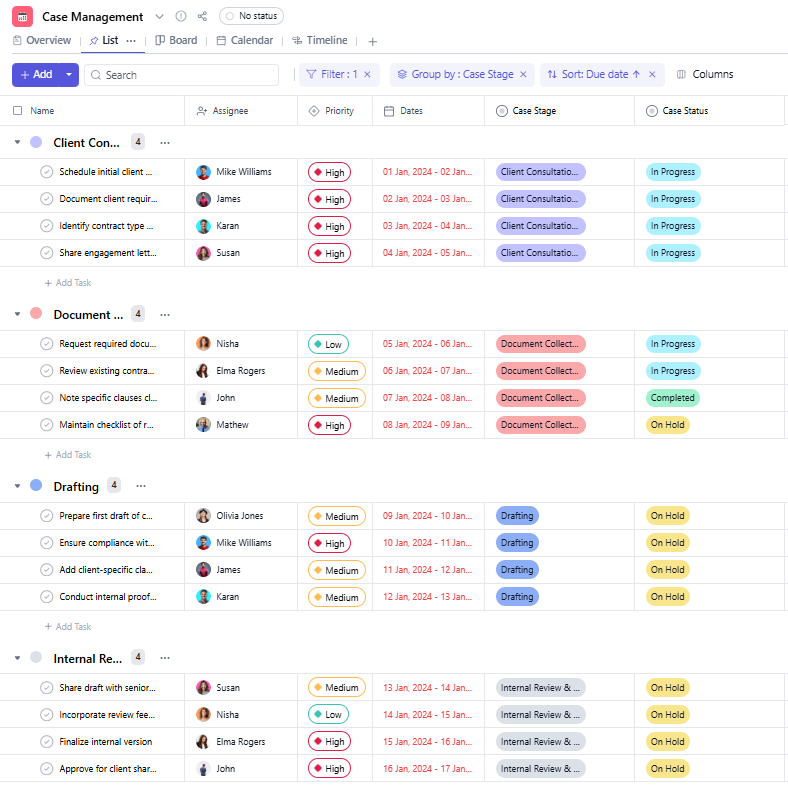Switch to the Timeline tab

pyautogui.click(x=320, y=41)
